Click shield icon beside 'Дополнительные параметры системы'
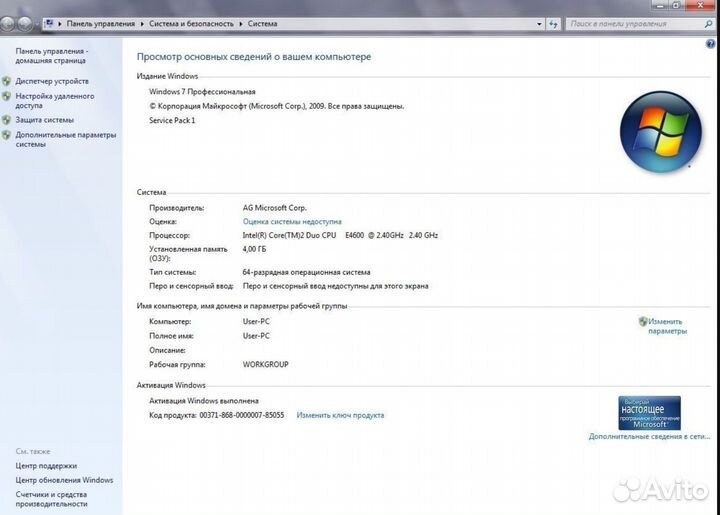This screenshot has height=515, width=720. [x=6, y=135]
